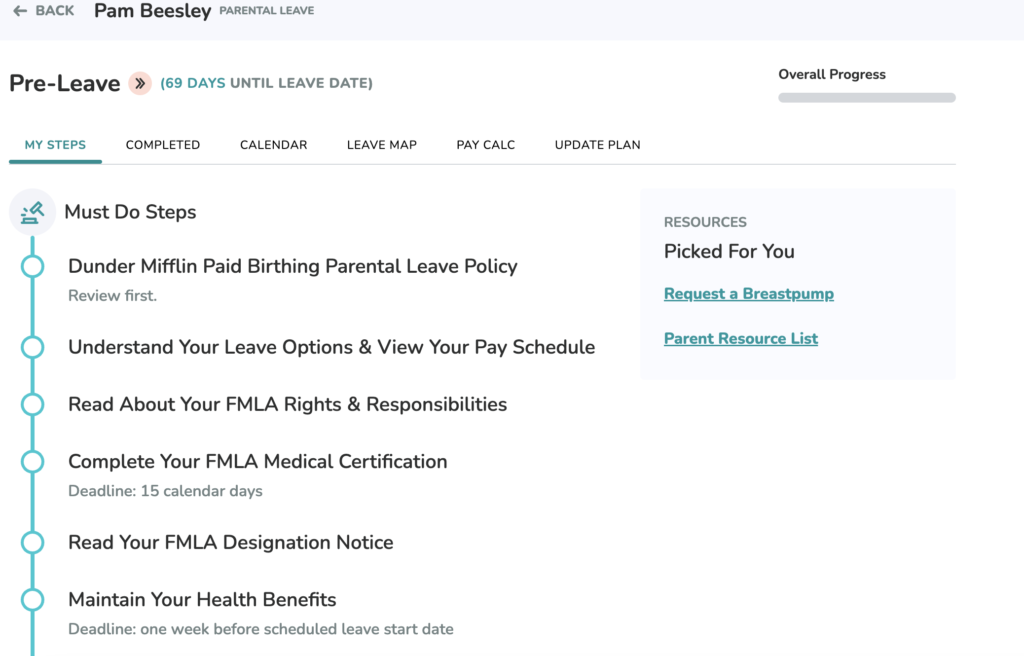Mark the FMLA Rights & Responsibilities step circle
The width and height of the screenshot is (1024, 656).
(33, 404)
